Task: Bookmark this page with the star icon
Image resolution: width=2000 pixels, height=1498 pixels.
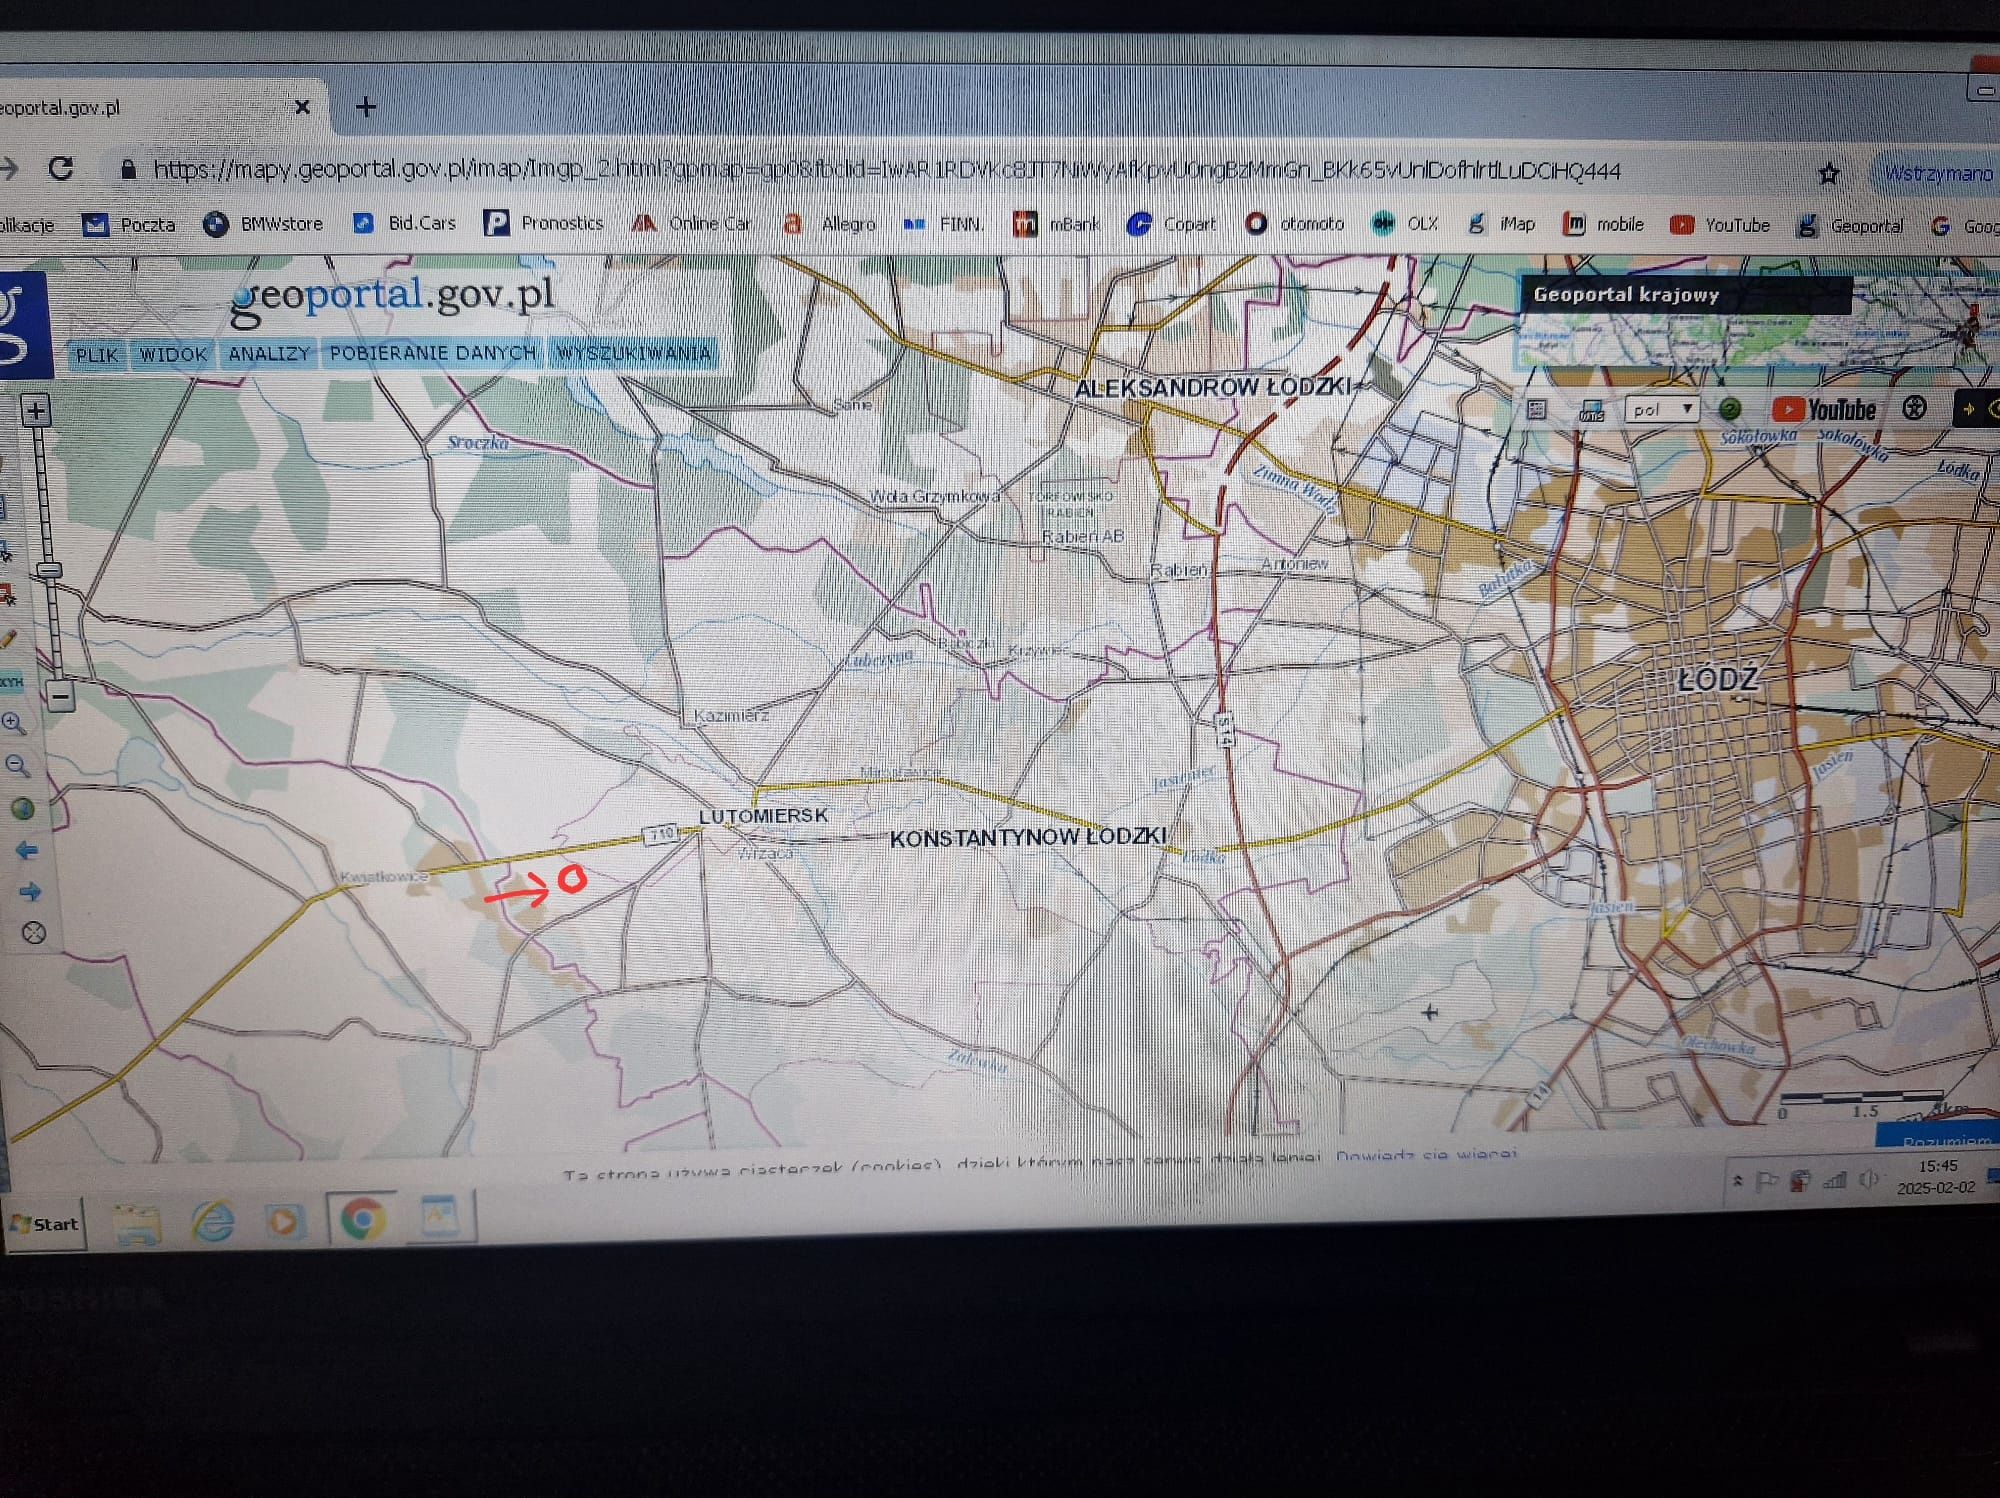Action: coord(1829,174)
